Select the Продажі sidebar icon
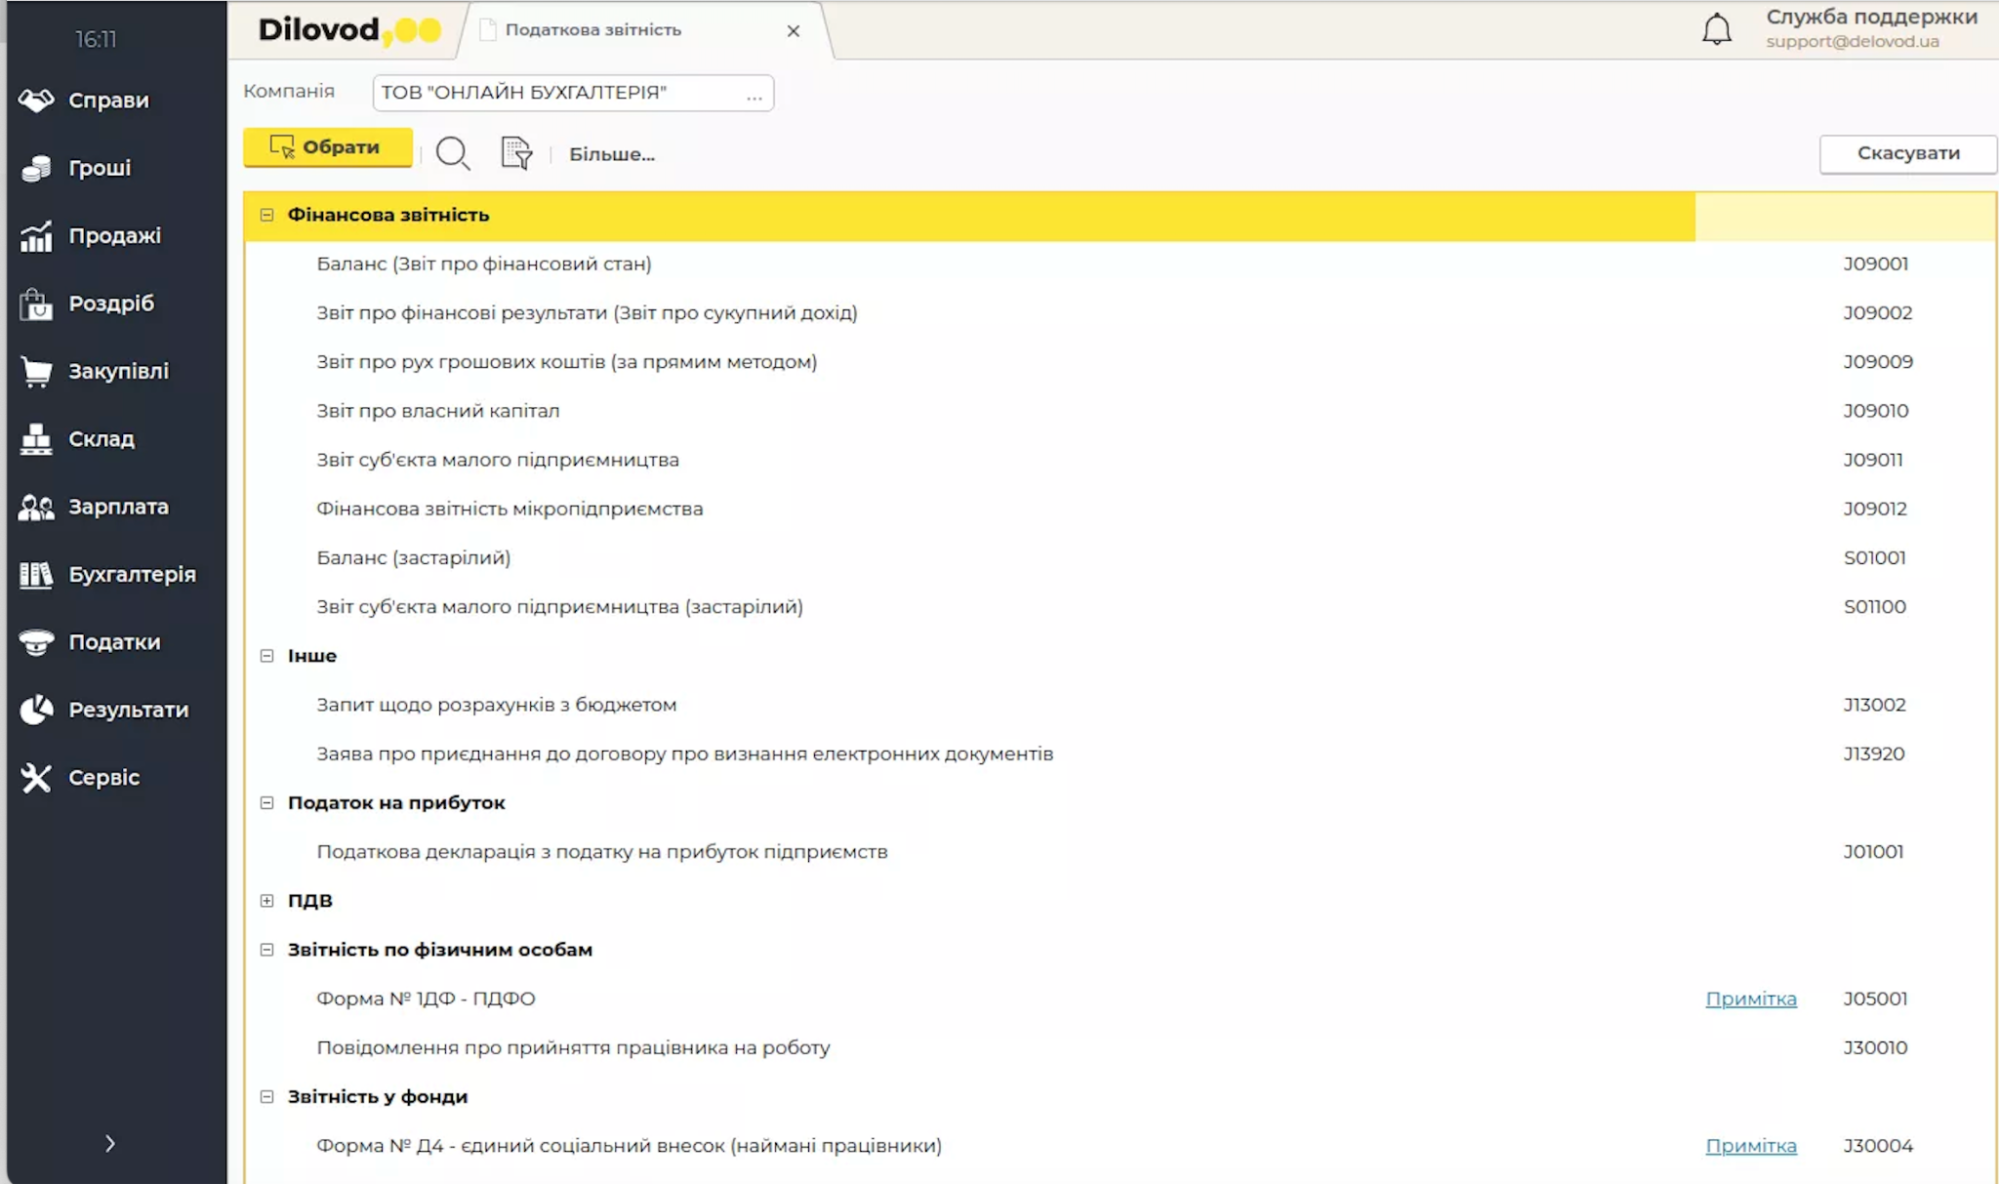The image size is (1999, 1184). tap(112, 235)
